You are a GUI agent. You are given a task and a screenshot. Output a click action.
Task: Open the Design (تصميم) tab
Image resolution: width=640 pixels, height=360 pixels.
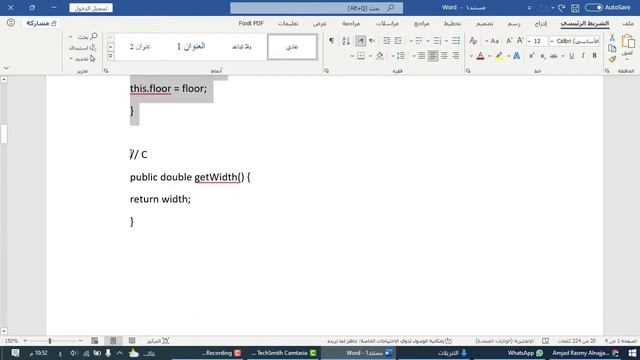pos(484,24)
